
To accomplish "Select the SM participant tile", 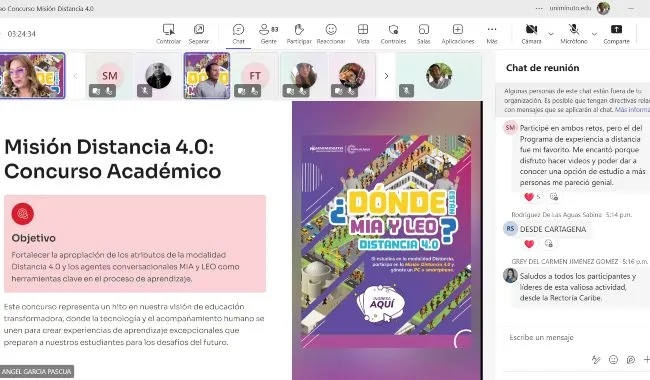I will 110,76.
